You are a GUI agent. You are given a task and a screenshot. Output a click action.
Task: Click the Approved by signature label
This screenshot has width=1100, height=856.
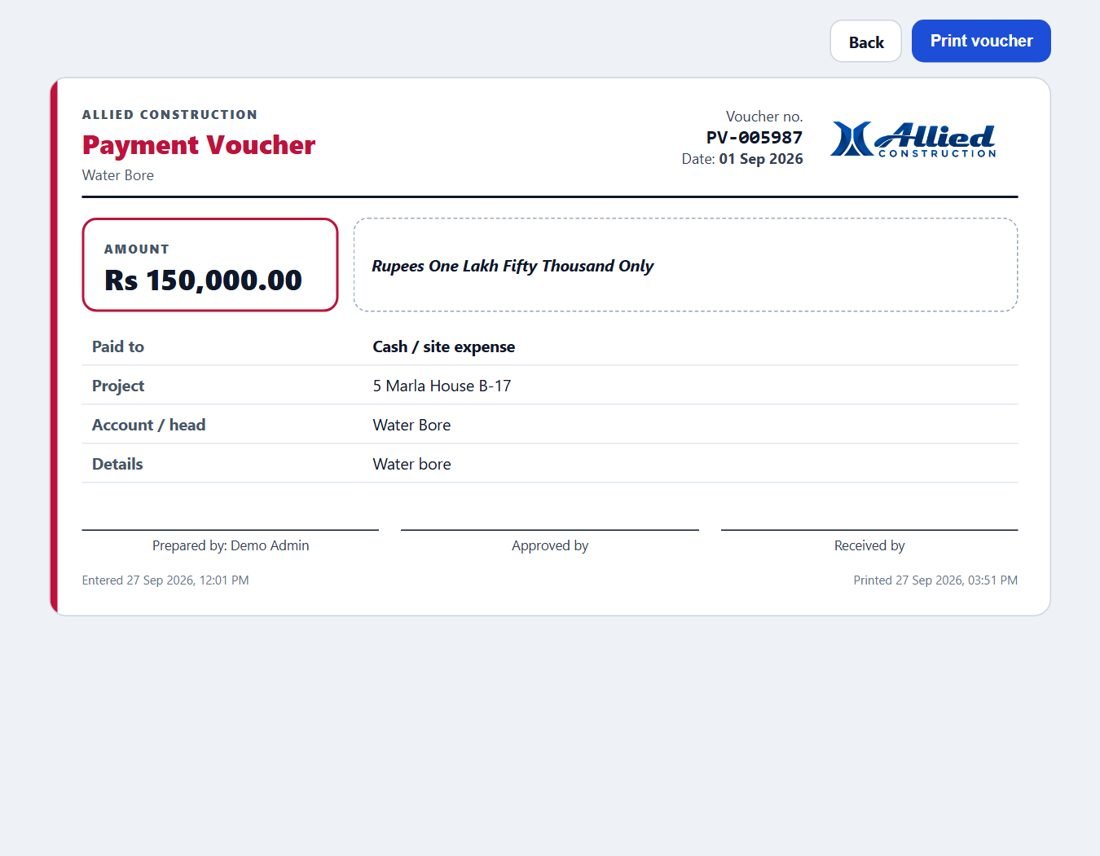click(x=550, y=546)
